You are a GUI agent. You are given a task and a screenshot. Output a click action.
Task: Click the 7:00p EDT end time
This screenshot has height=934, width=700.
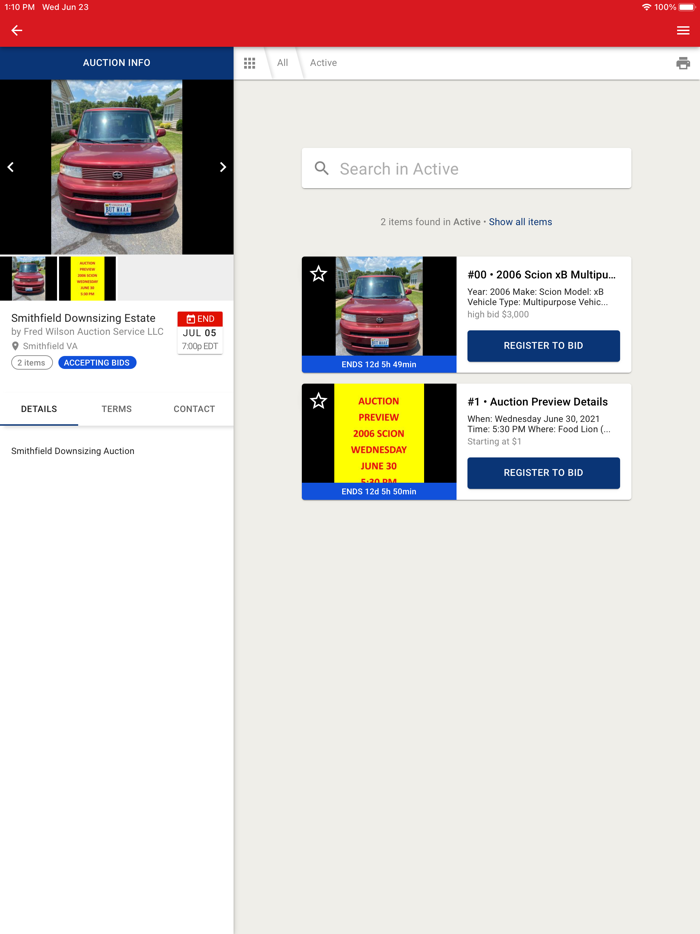(200, 346)
